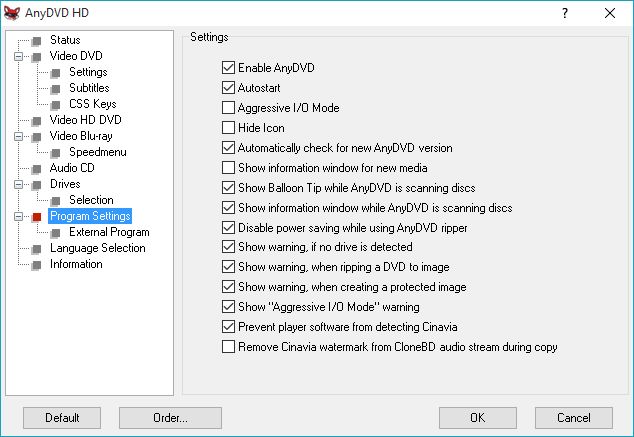Screen dimensions: 634x437
Task: Click the icon beside Language Selection
Action: pos(37,248)
